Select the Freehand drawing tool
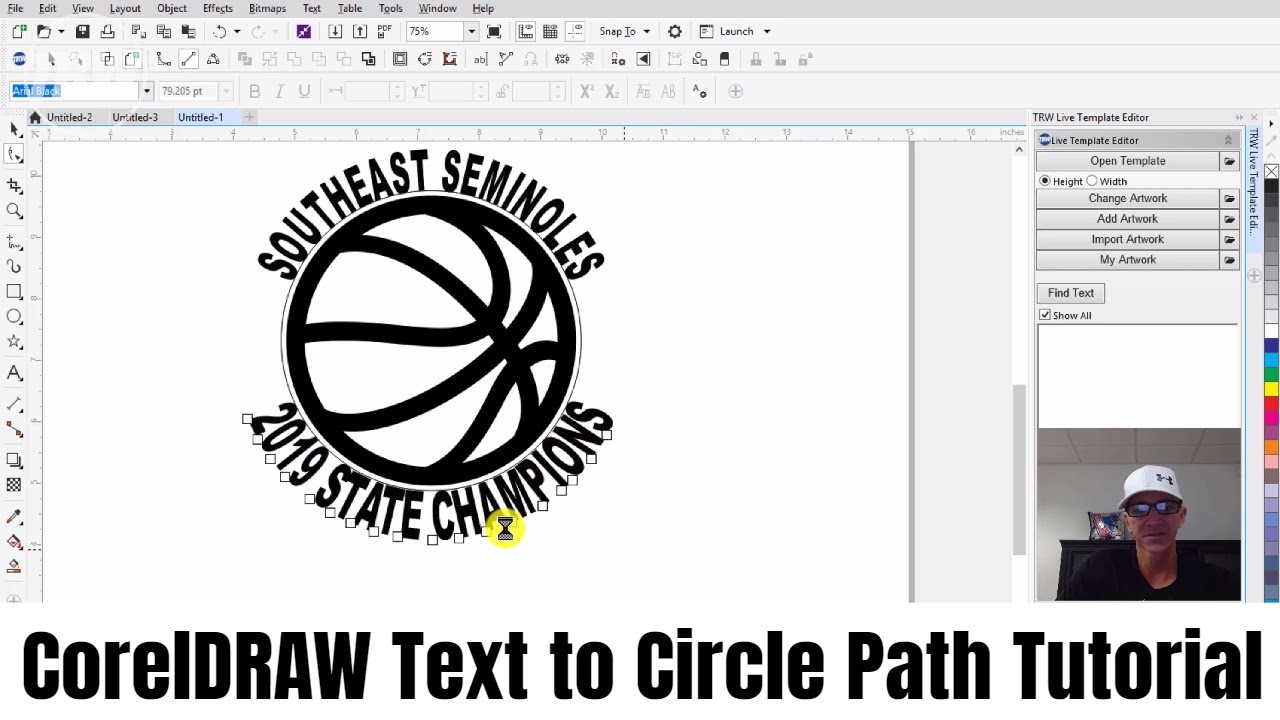This screenshot has width=1280, height=720. [14, 242]
